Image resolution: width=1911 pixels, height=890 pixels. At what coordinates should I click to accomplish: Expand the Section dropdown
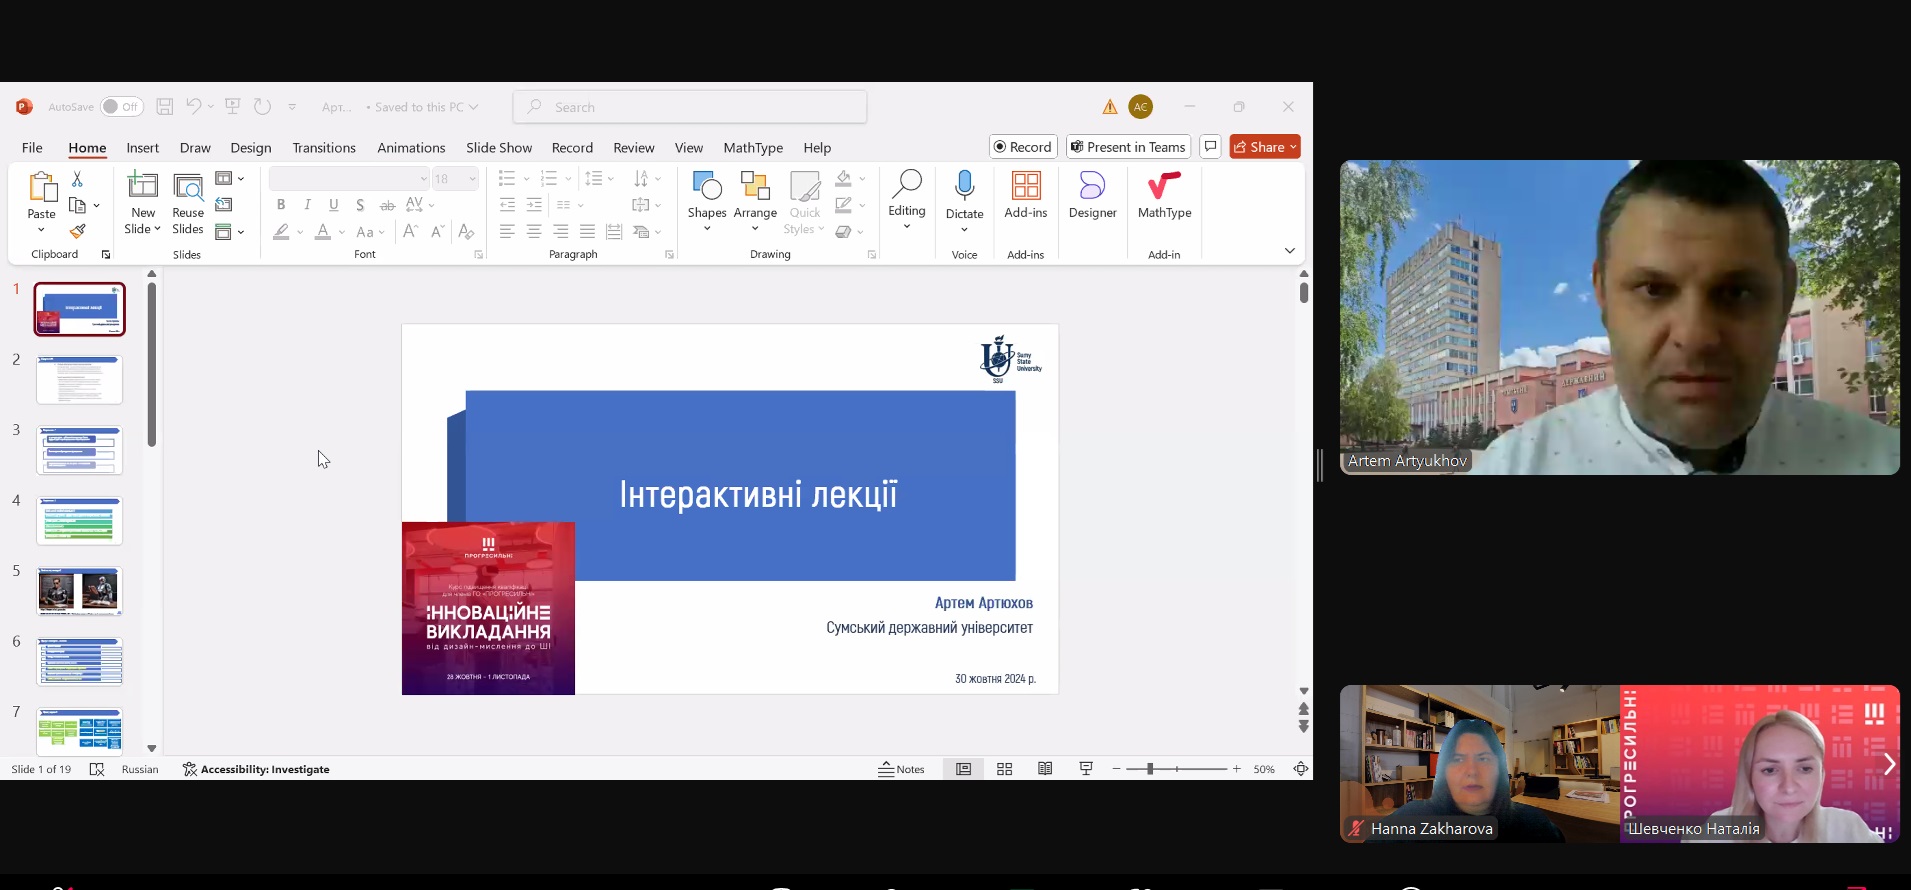(230, 232)
